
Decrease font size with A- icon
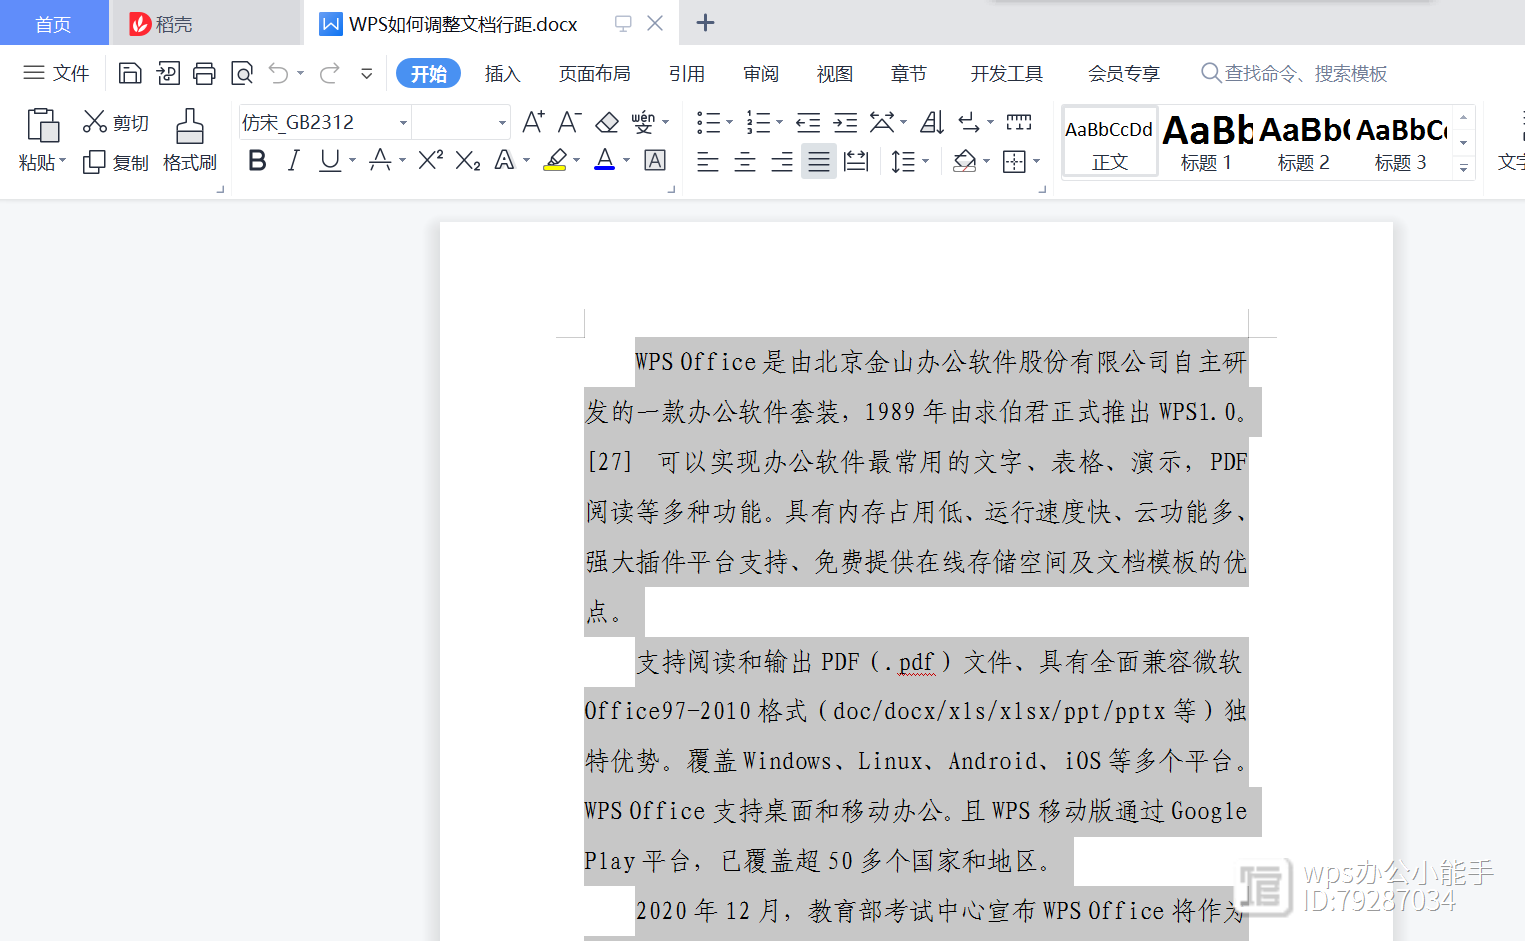coord(569,122)
